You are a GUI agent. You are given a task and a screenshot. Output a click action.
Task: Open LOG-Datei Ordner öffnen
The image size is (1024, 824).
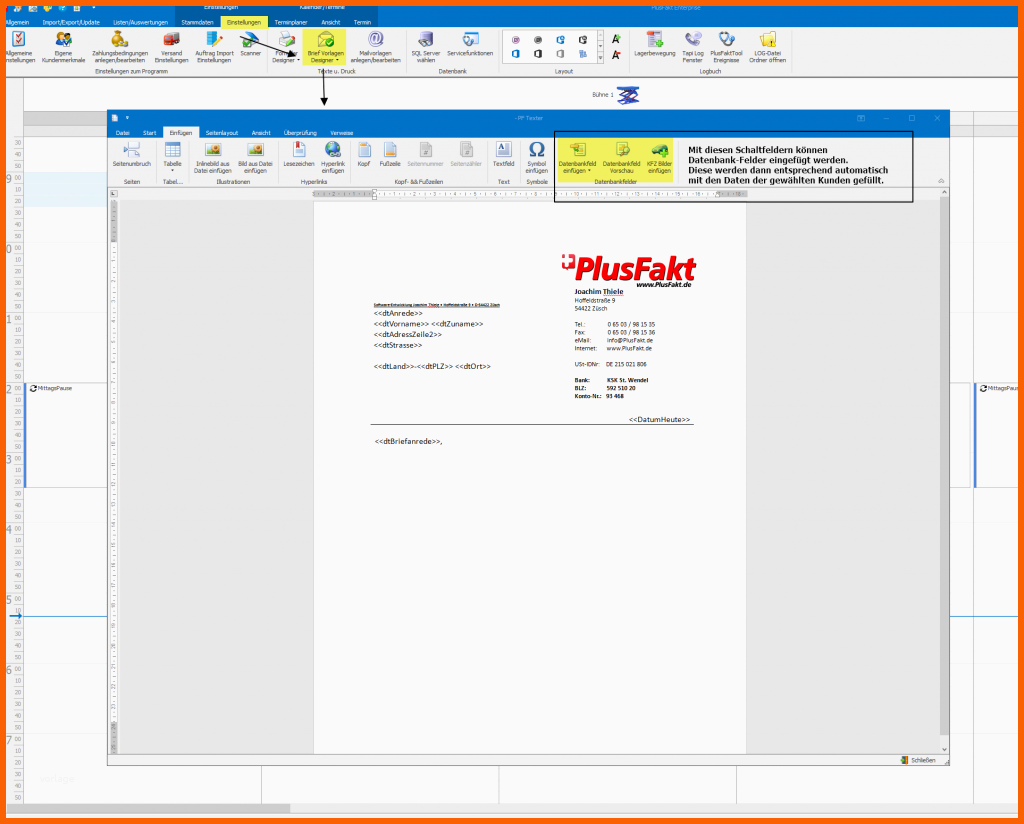pos(768,46)
